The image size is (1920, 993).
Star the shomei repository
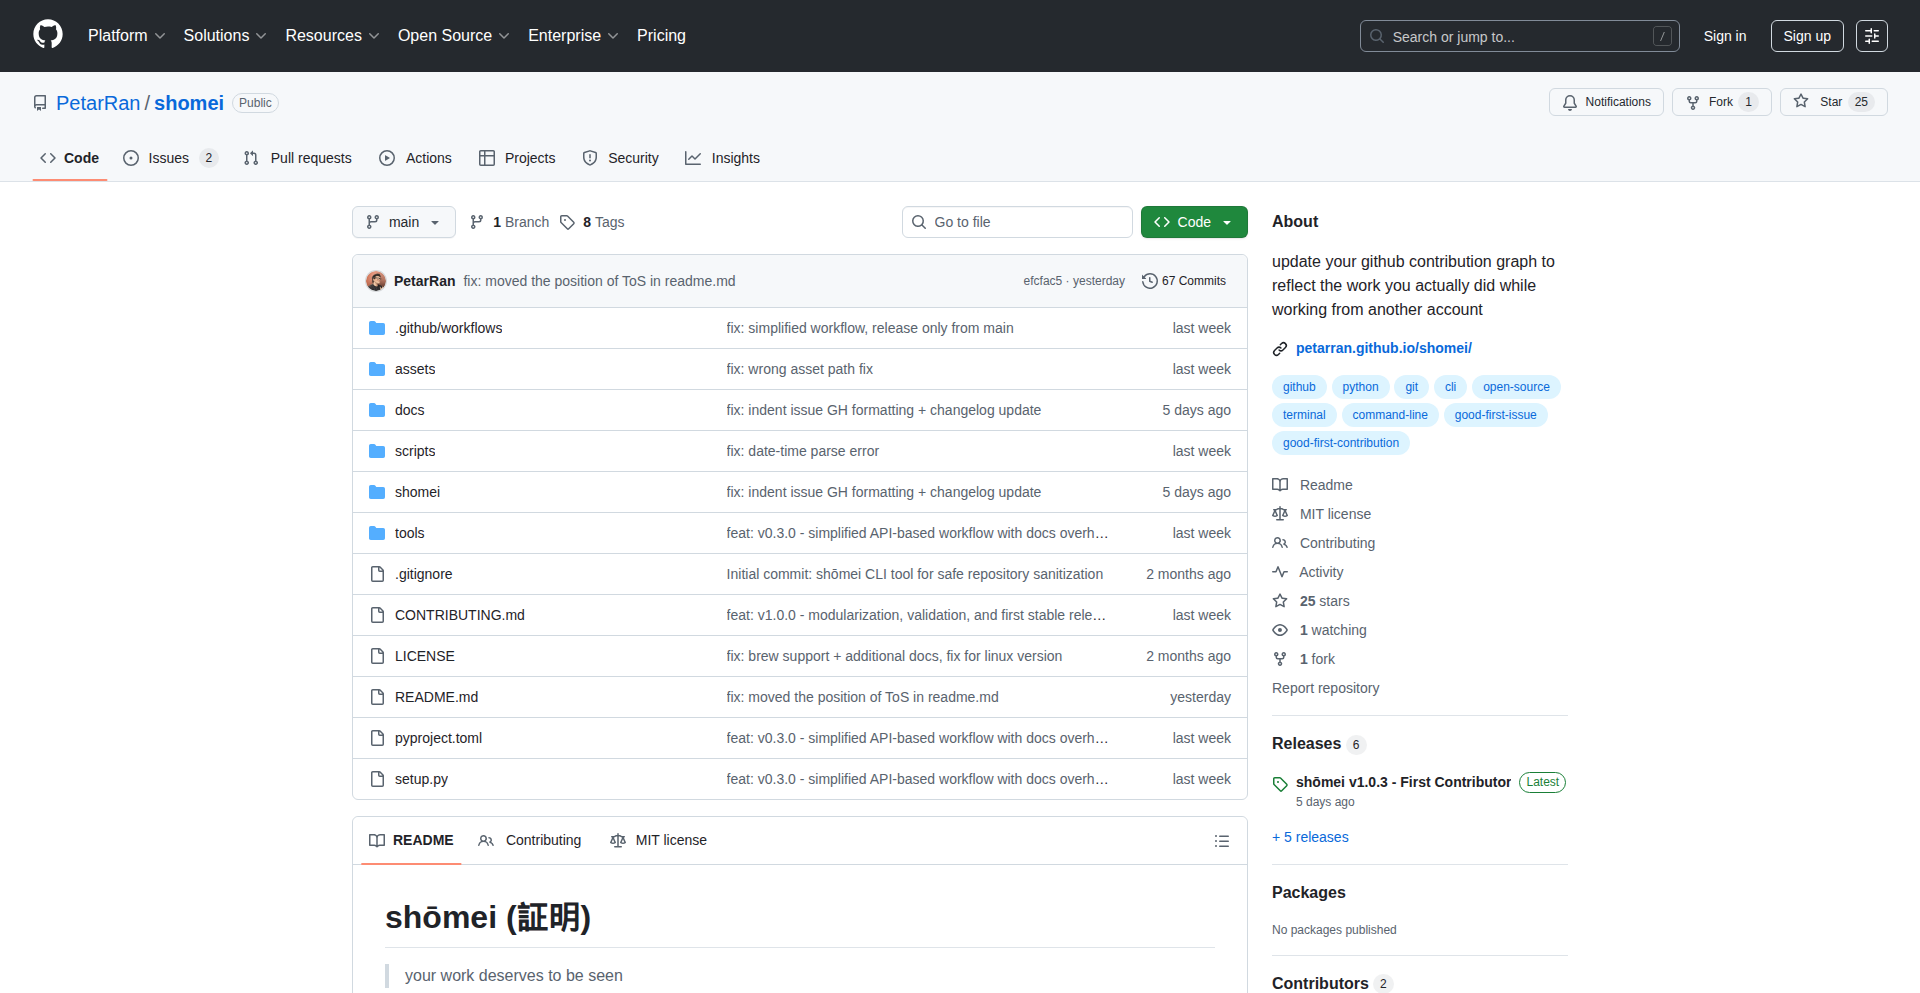pyautogui.click(x=1831, y=102)
